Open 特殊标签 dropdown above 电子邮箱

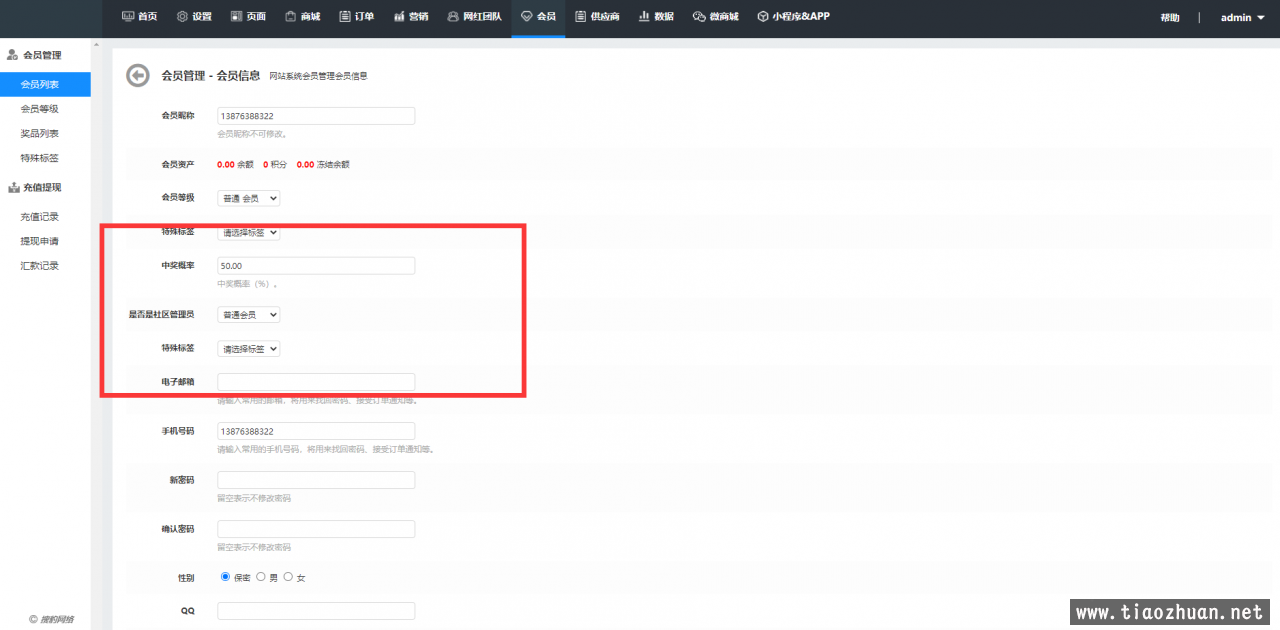coord(249,349)
